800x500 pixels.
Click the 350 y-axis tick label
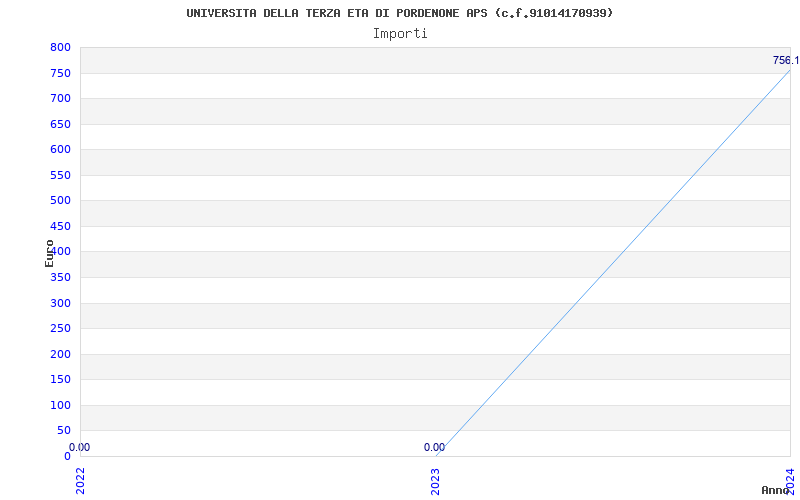(x=60, y=278)
